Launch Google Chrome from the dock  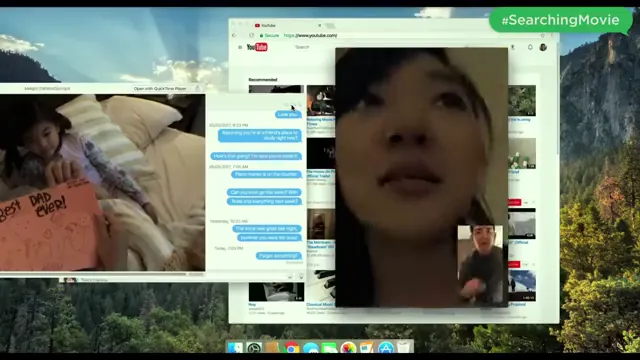[x=291, y=348]
